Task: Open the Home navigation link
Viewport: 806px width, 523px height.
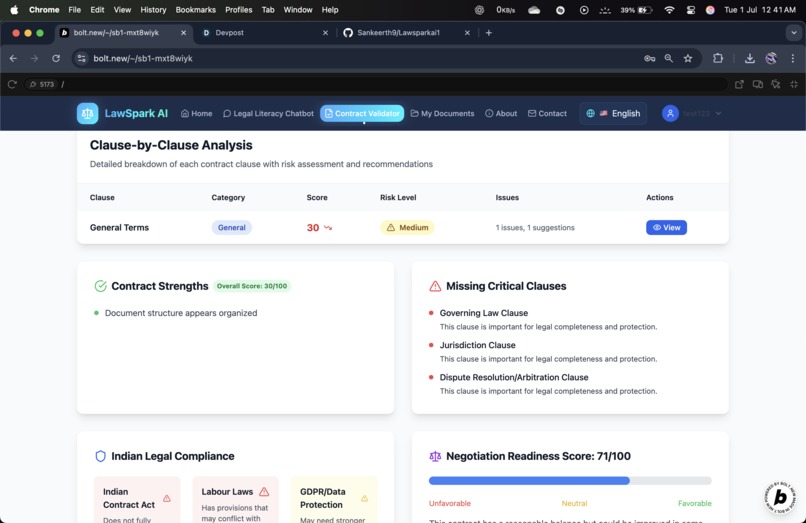Action: coord(196,113)
